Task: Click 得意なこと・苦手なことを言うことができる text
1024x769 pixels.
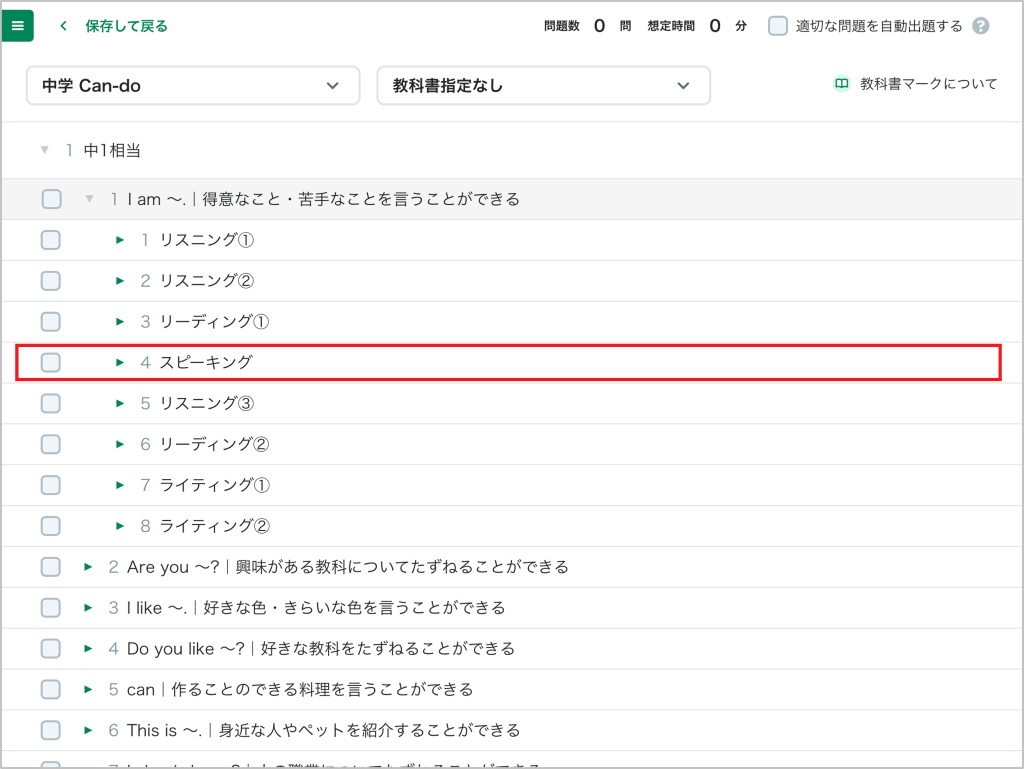Action: (361, 199)
